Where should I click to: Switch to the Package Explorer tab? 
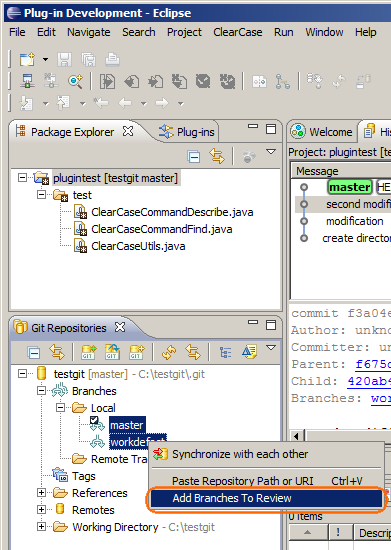(73, 132)
